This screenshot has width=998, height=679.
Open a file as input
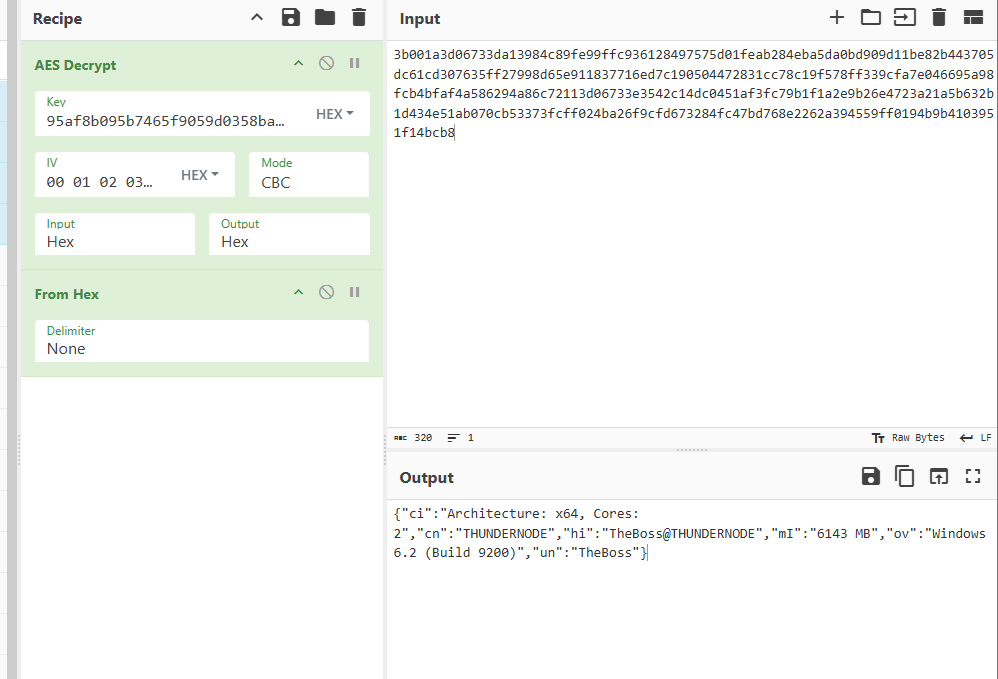point(904,17)
